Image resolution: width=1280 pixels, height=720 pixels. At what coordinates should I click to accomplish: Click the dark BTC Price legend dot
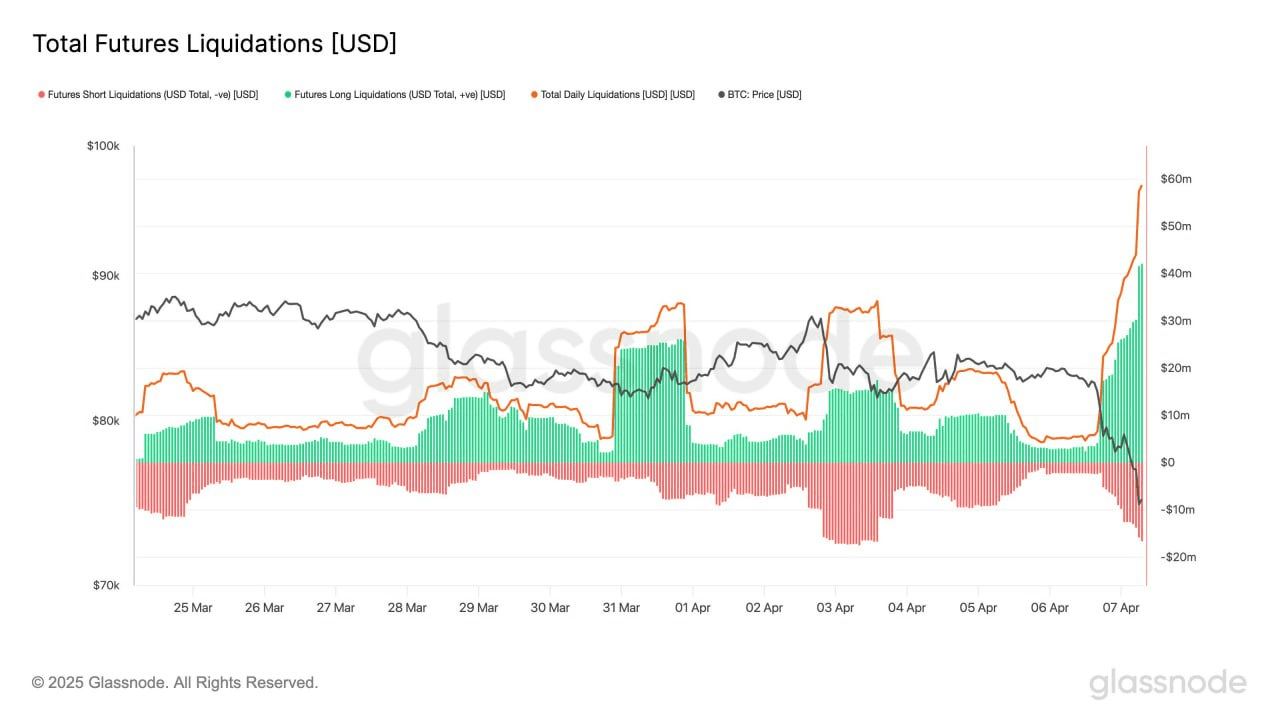tap(722, 95)
